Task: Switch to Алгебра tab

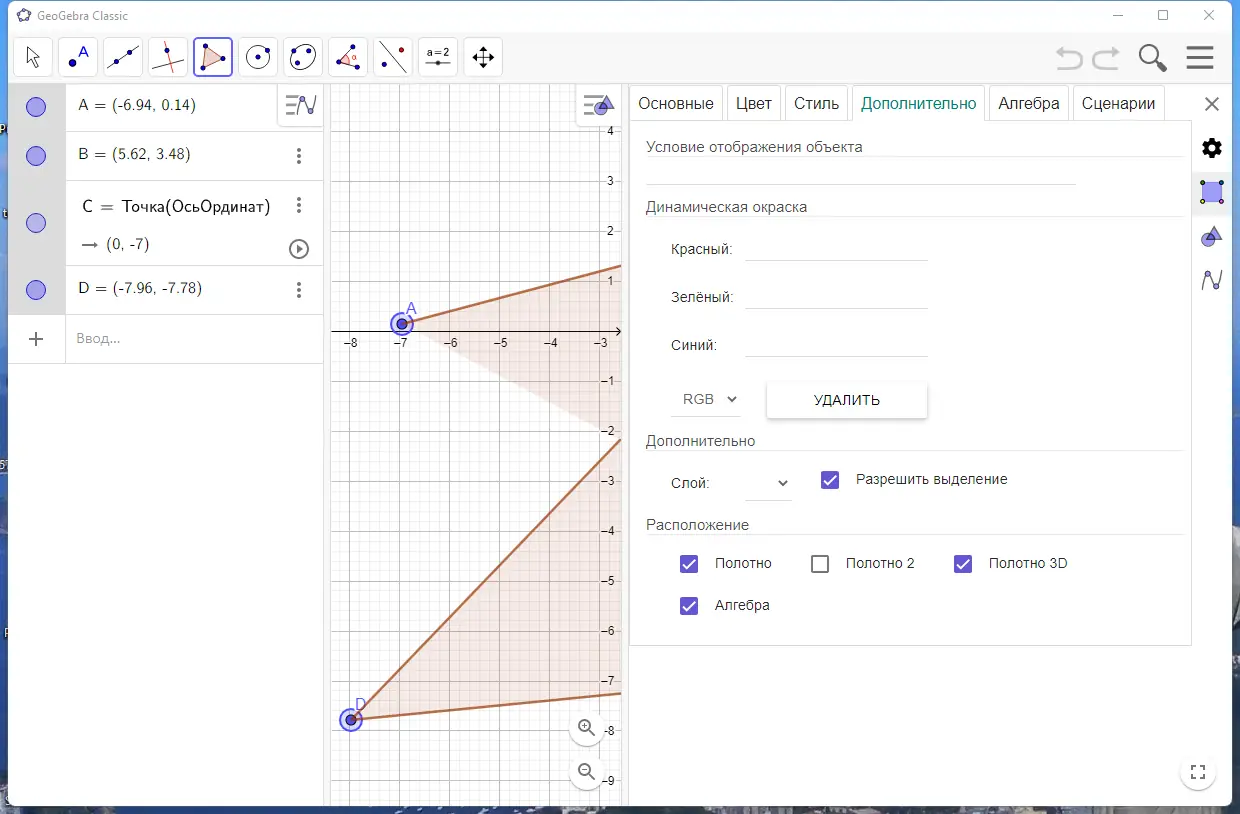Action: (x=1029, y=103)
